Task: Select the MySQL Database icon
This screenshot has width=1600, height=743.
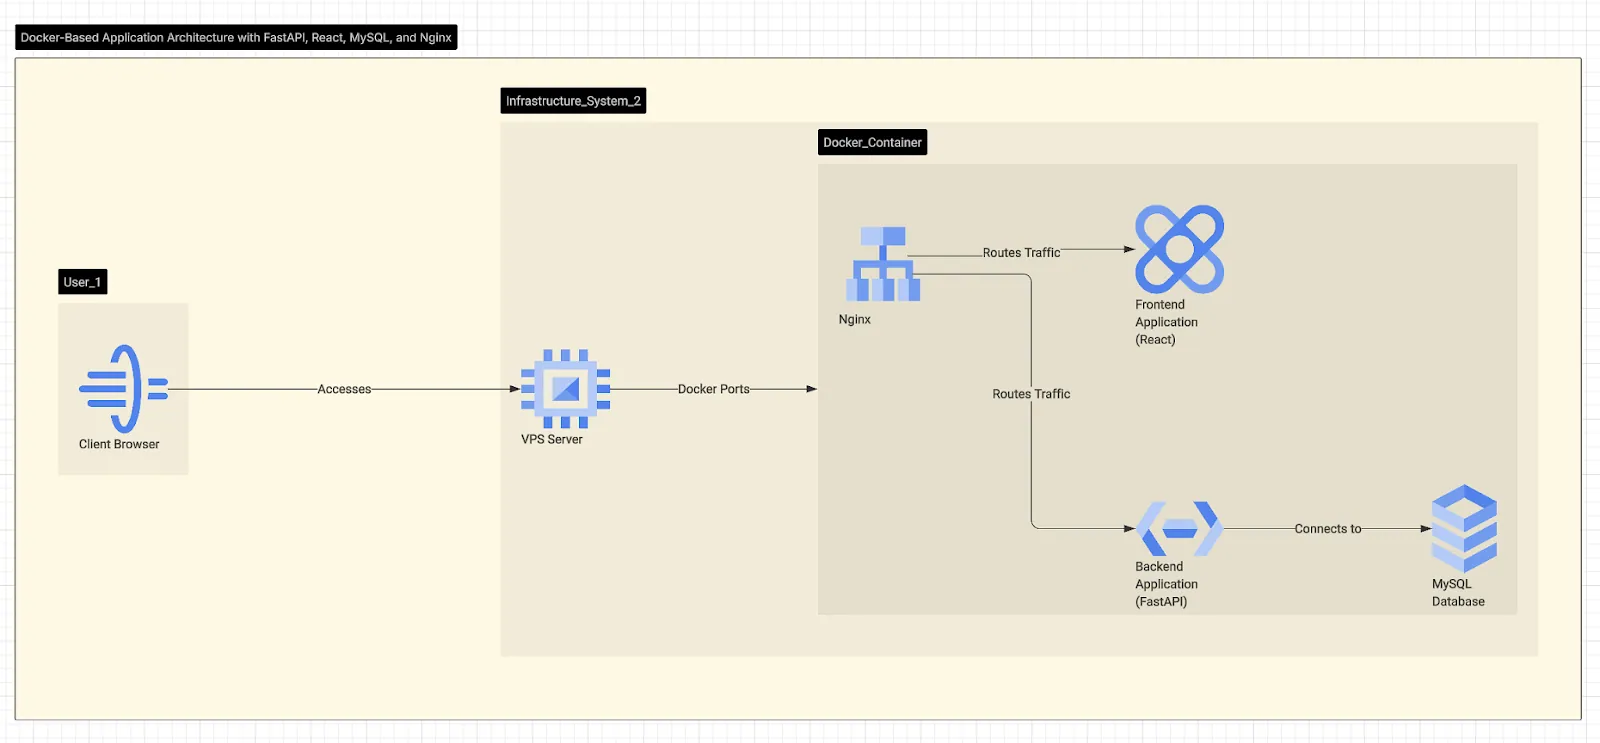Action: point(1464,529)
